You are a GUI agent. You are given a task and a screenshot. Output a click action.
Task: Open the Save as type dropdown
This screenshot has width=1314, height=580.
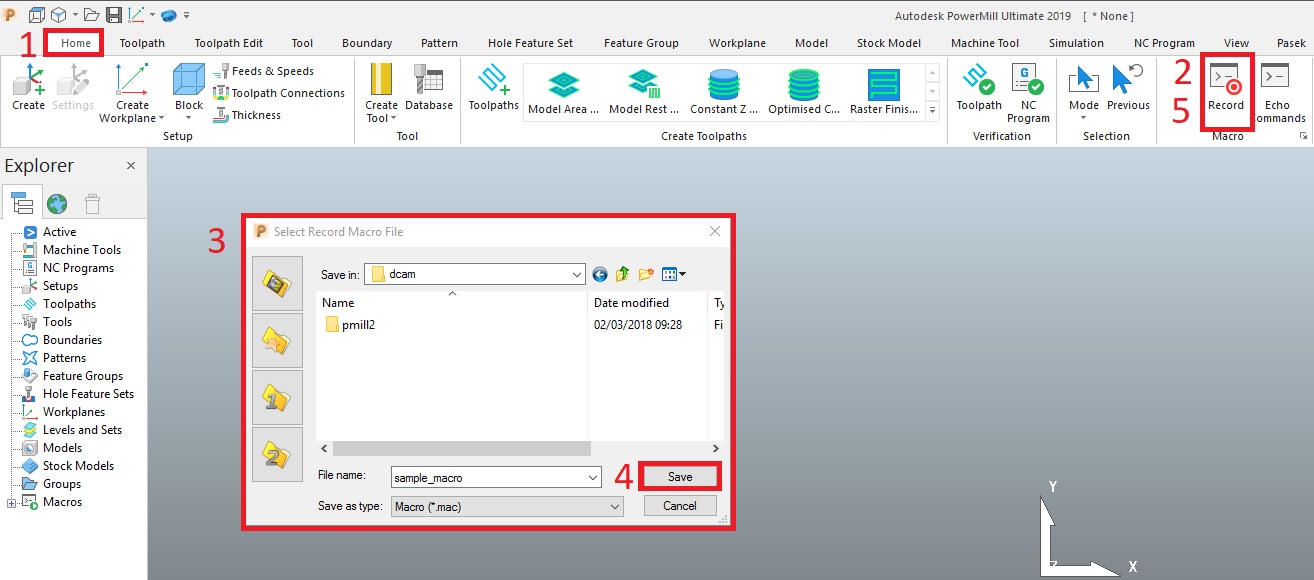coord(616,506)
